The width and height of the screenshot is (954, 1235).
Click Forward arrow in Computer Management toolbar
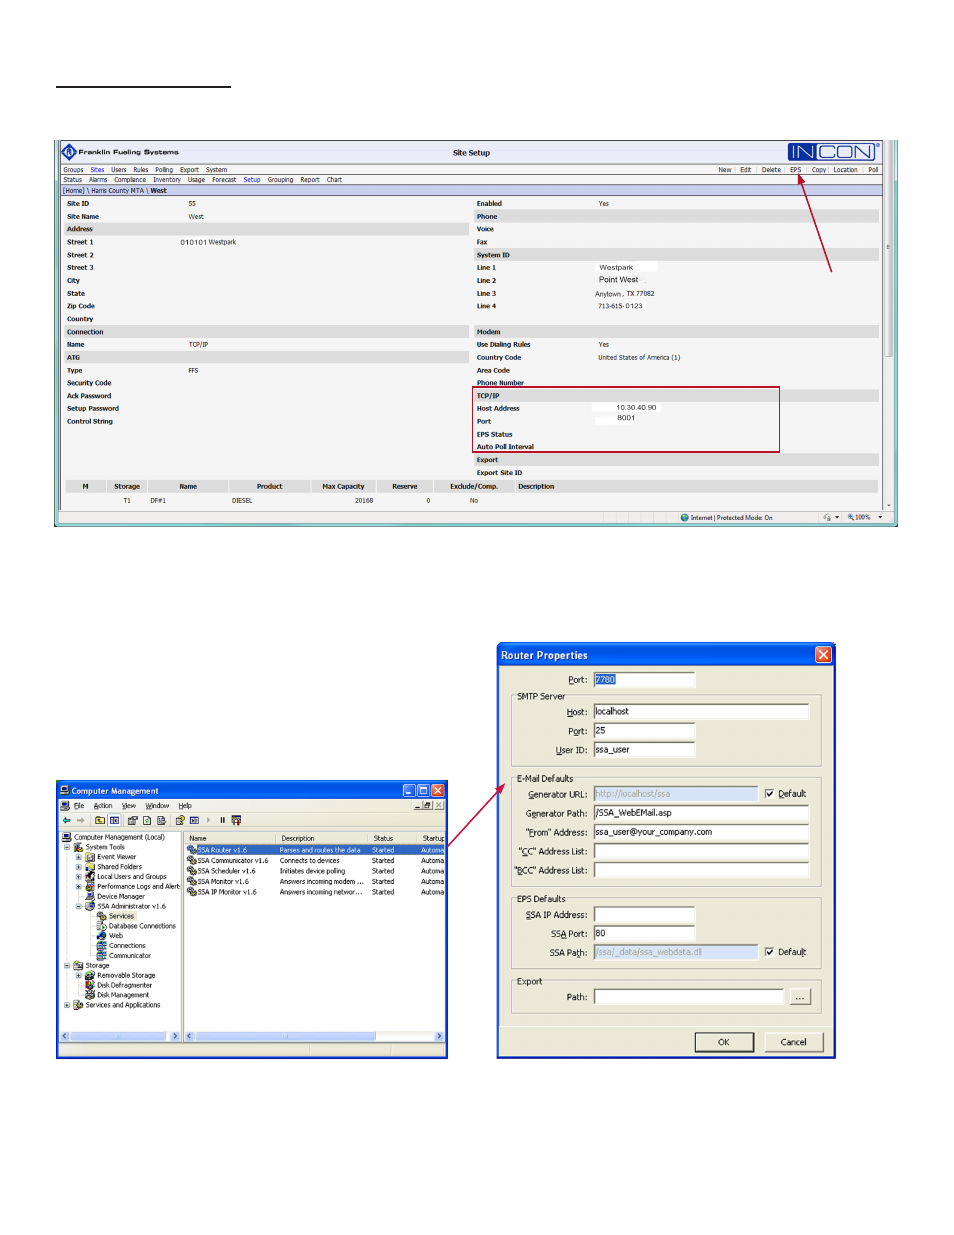point(81,820)
